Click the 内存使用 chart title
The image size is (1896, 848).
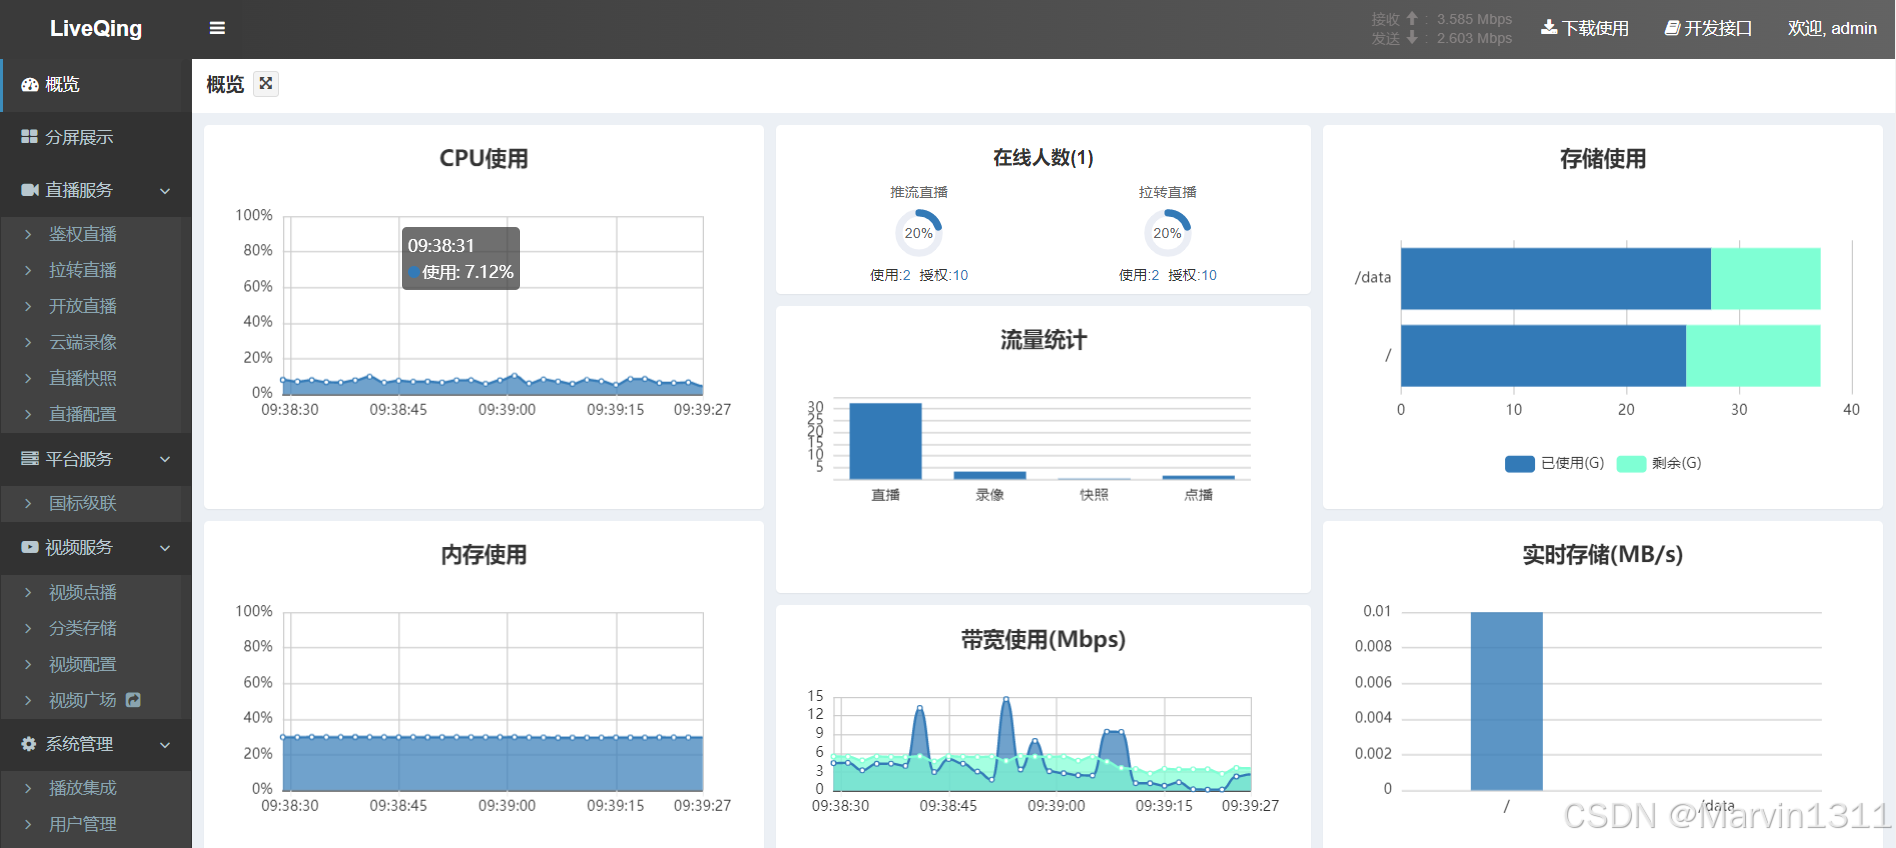point(484,555)
